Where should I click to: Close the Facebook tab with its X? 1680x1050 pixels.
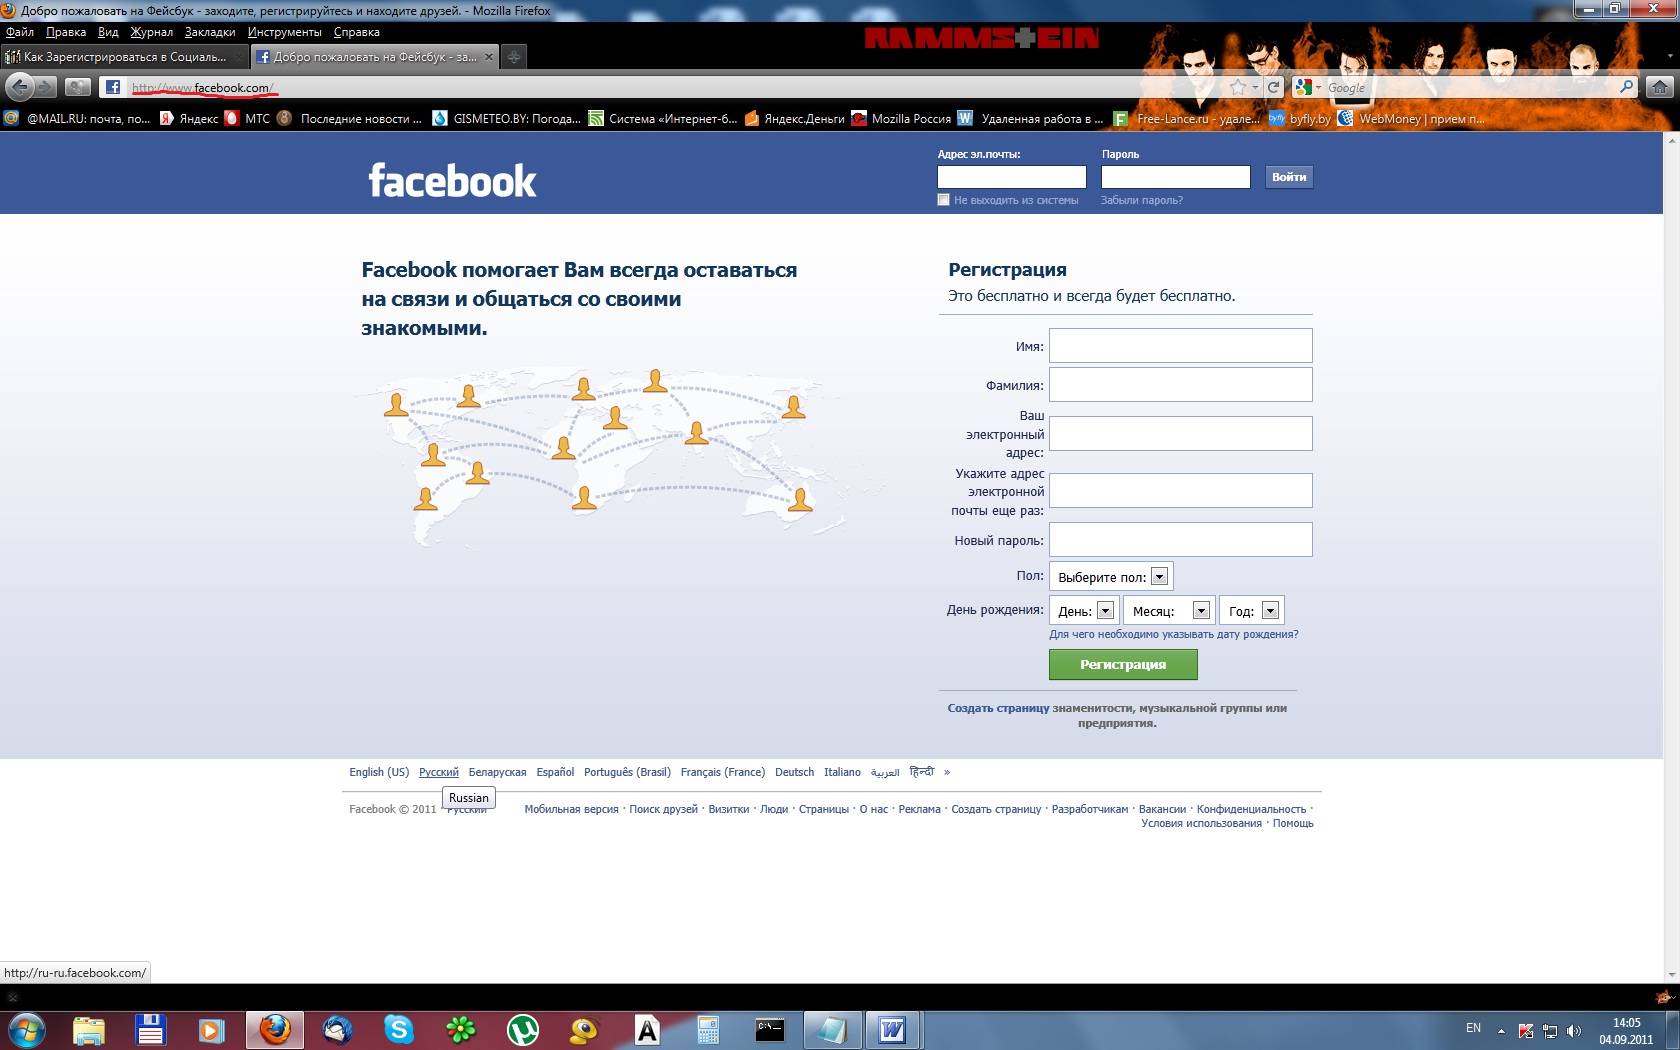click(x=488, y=57)
